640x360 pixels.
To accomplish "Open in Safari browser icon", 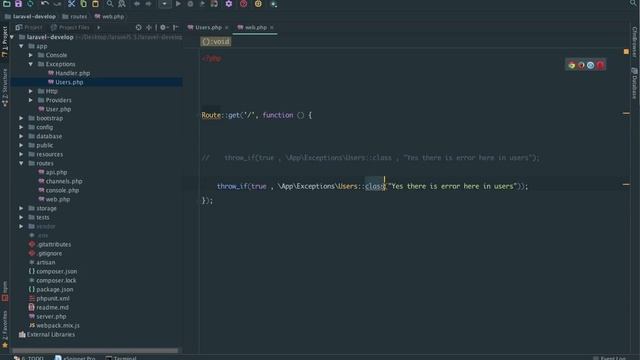I will pos(591,65).
